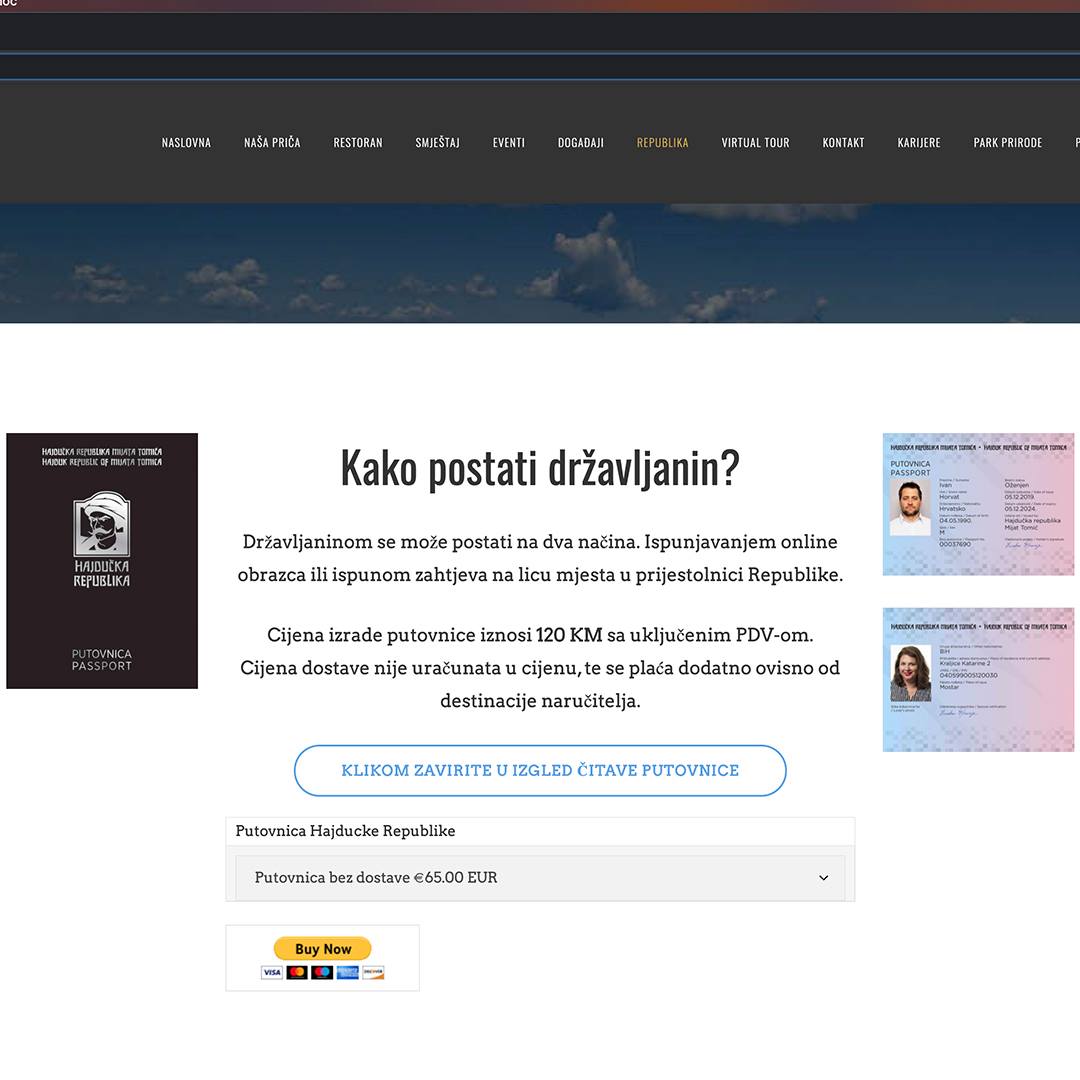
Task: Click the Putovnica Hajducke Republike label
Action: click(345, 831)
